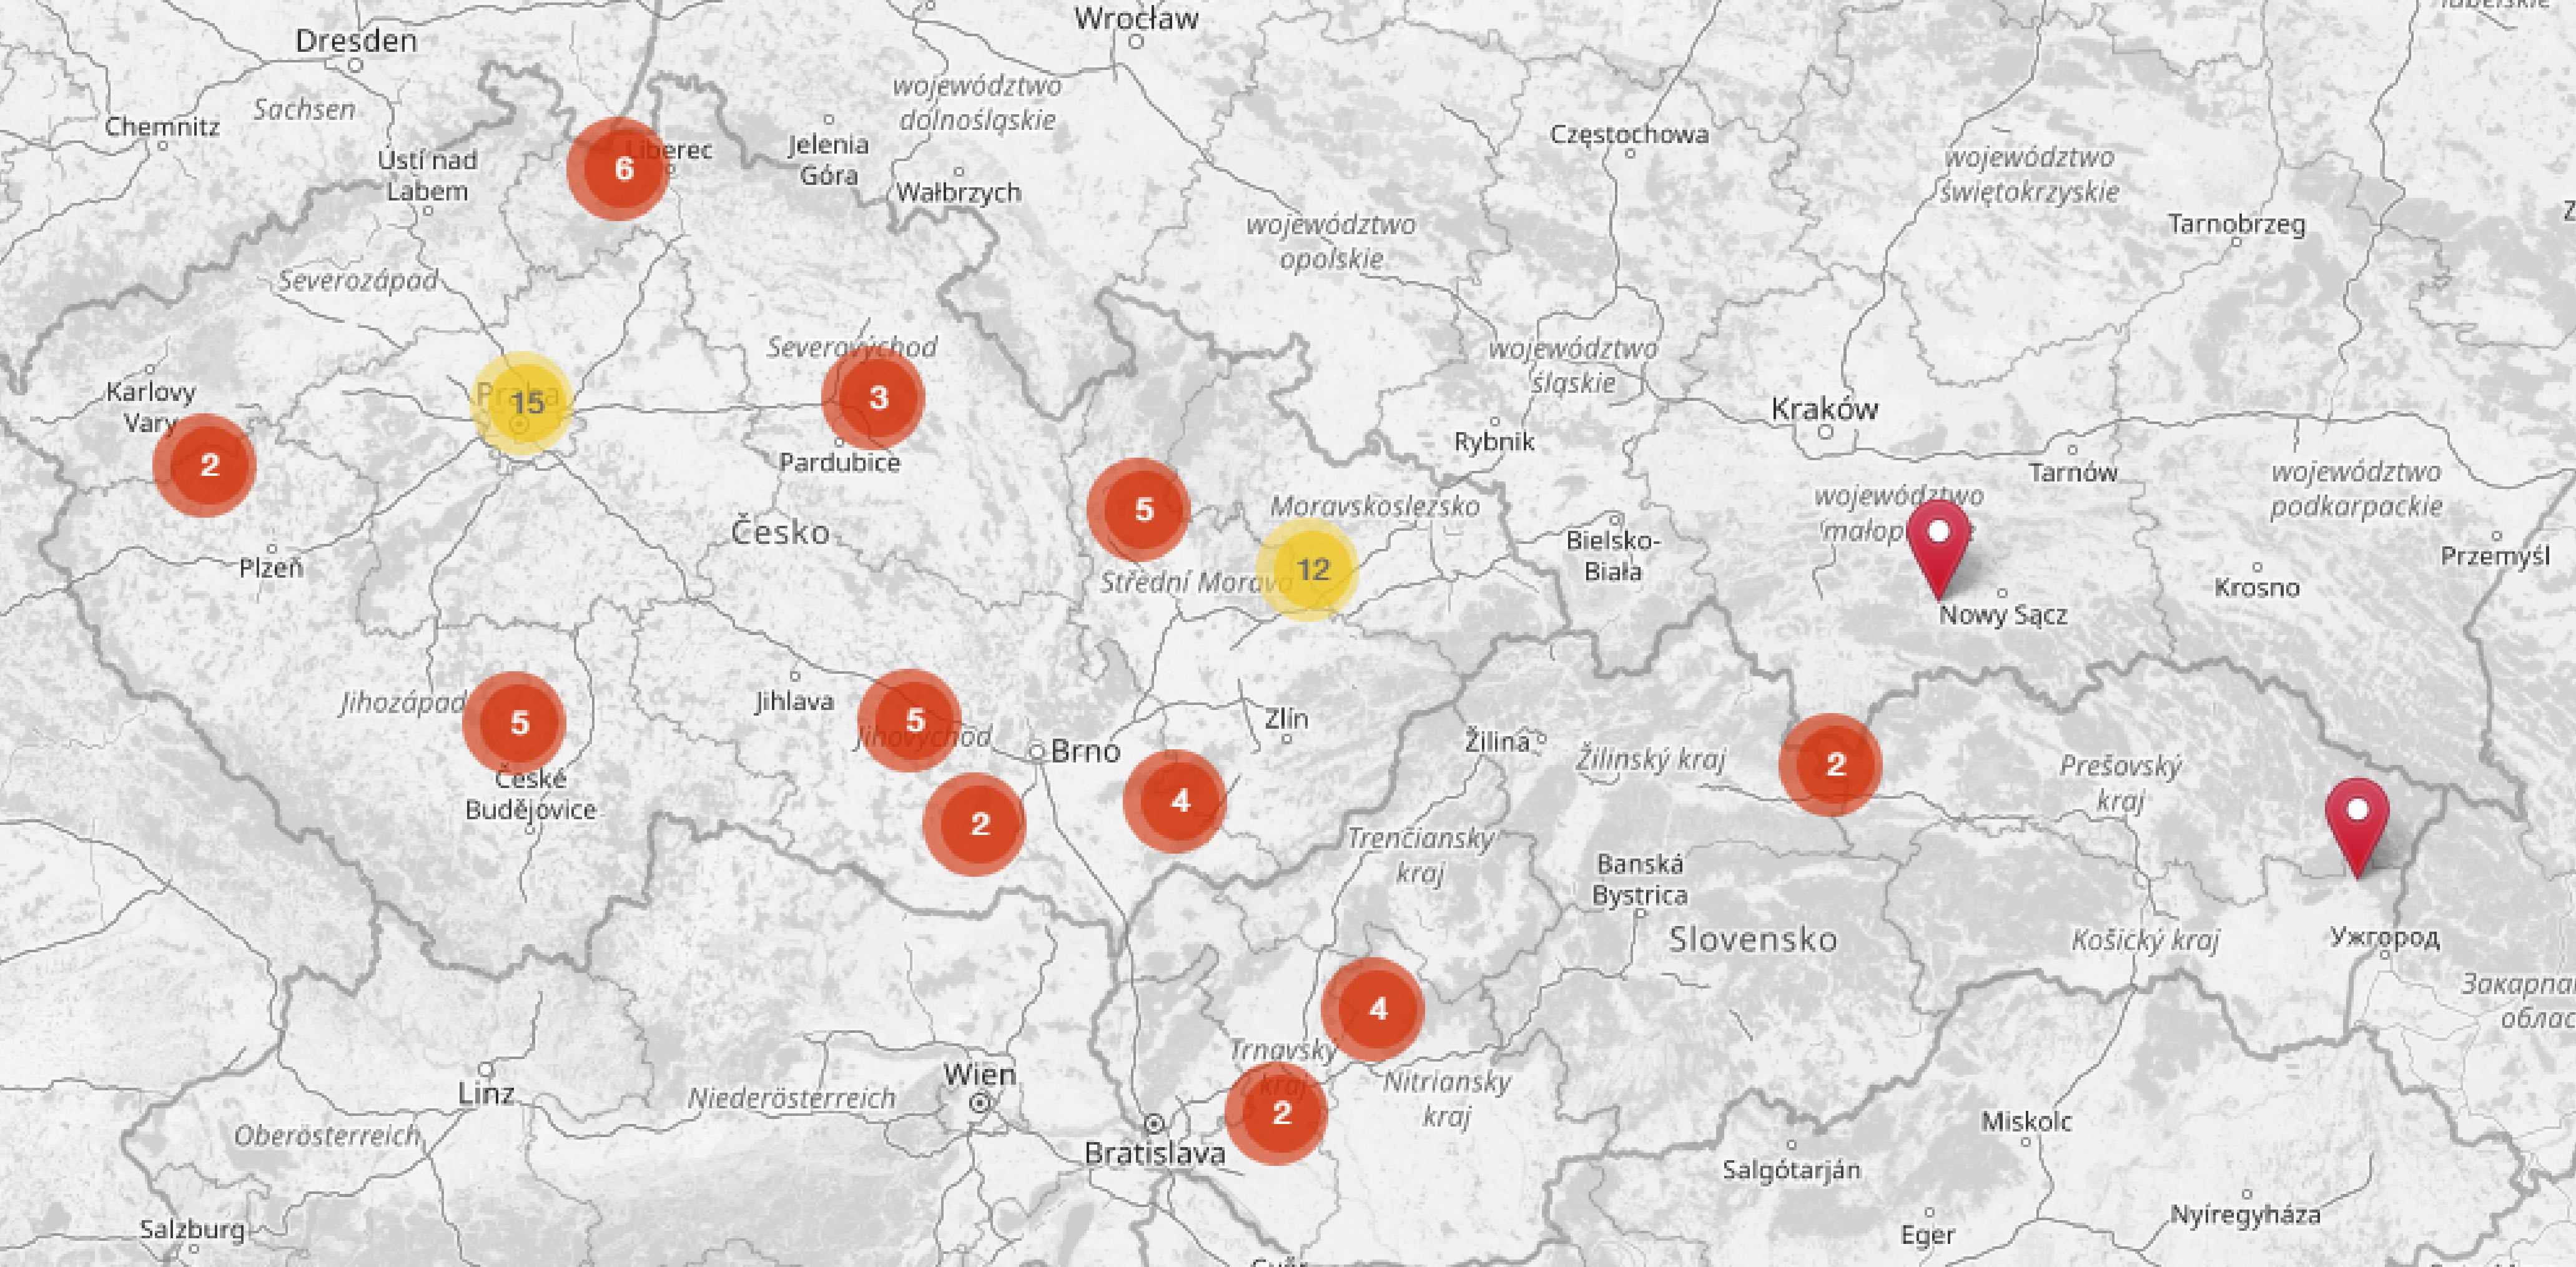Click the Trenčiansky kraj region label

tap(1420, 855)
